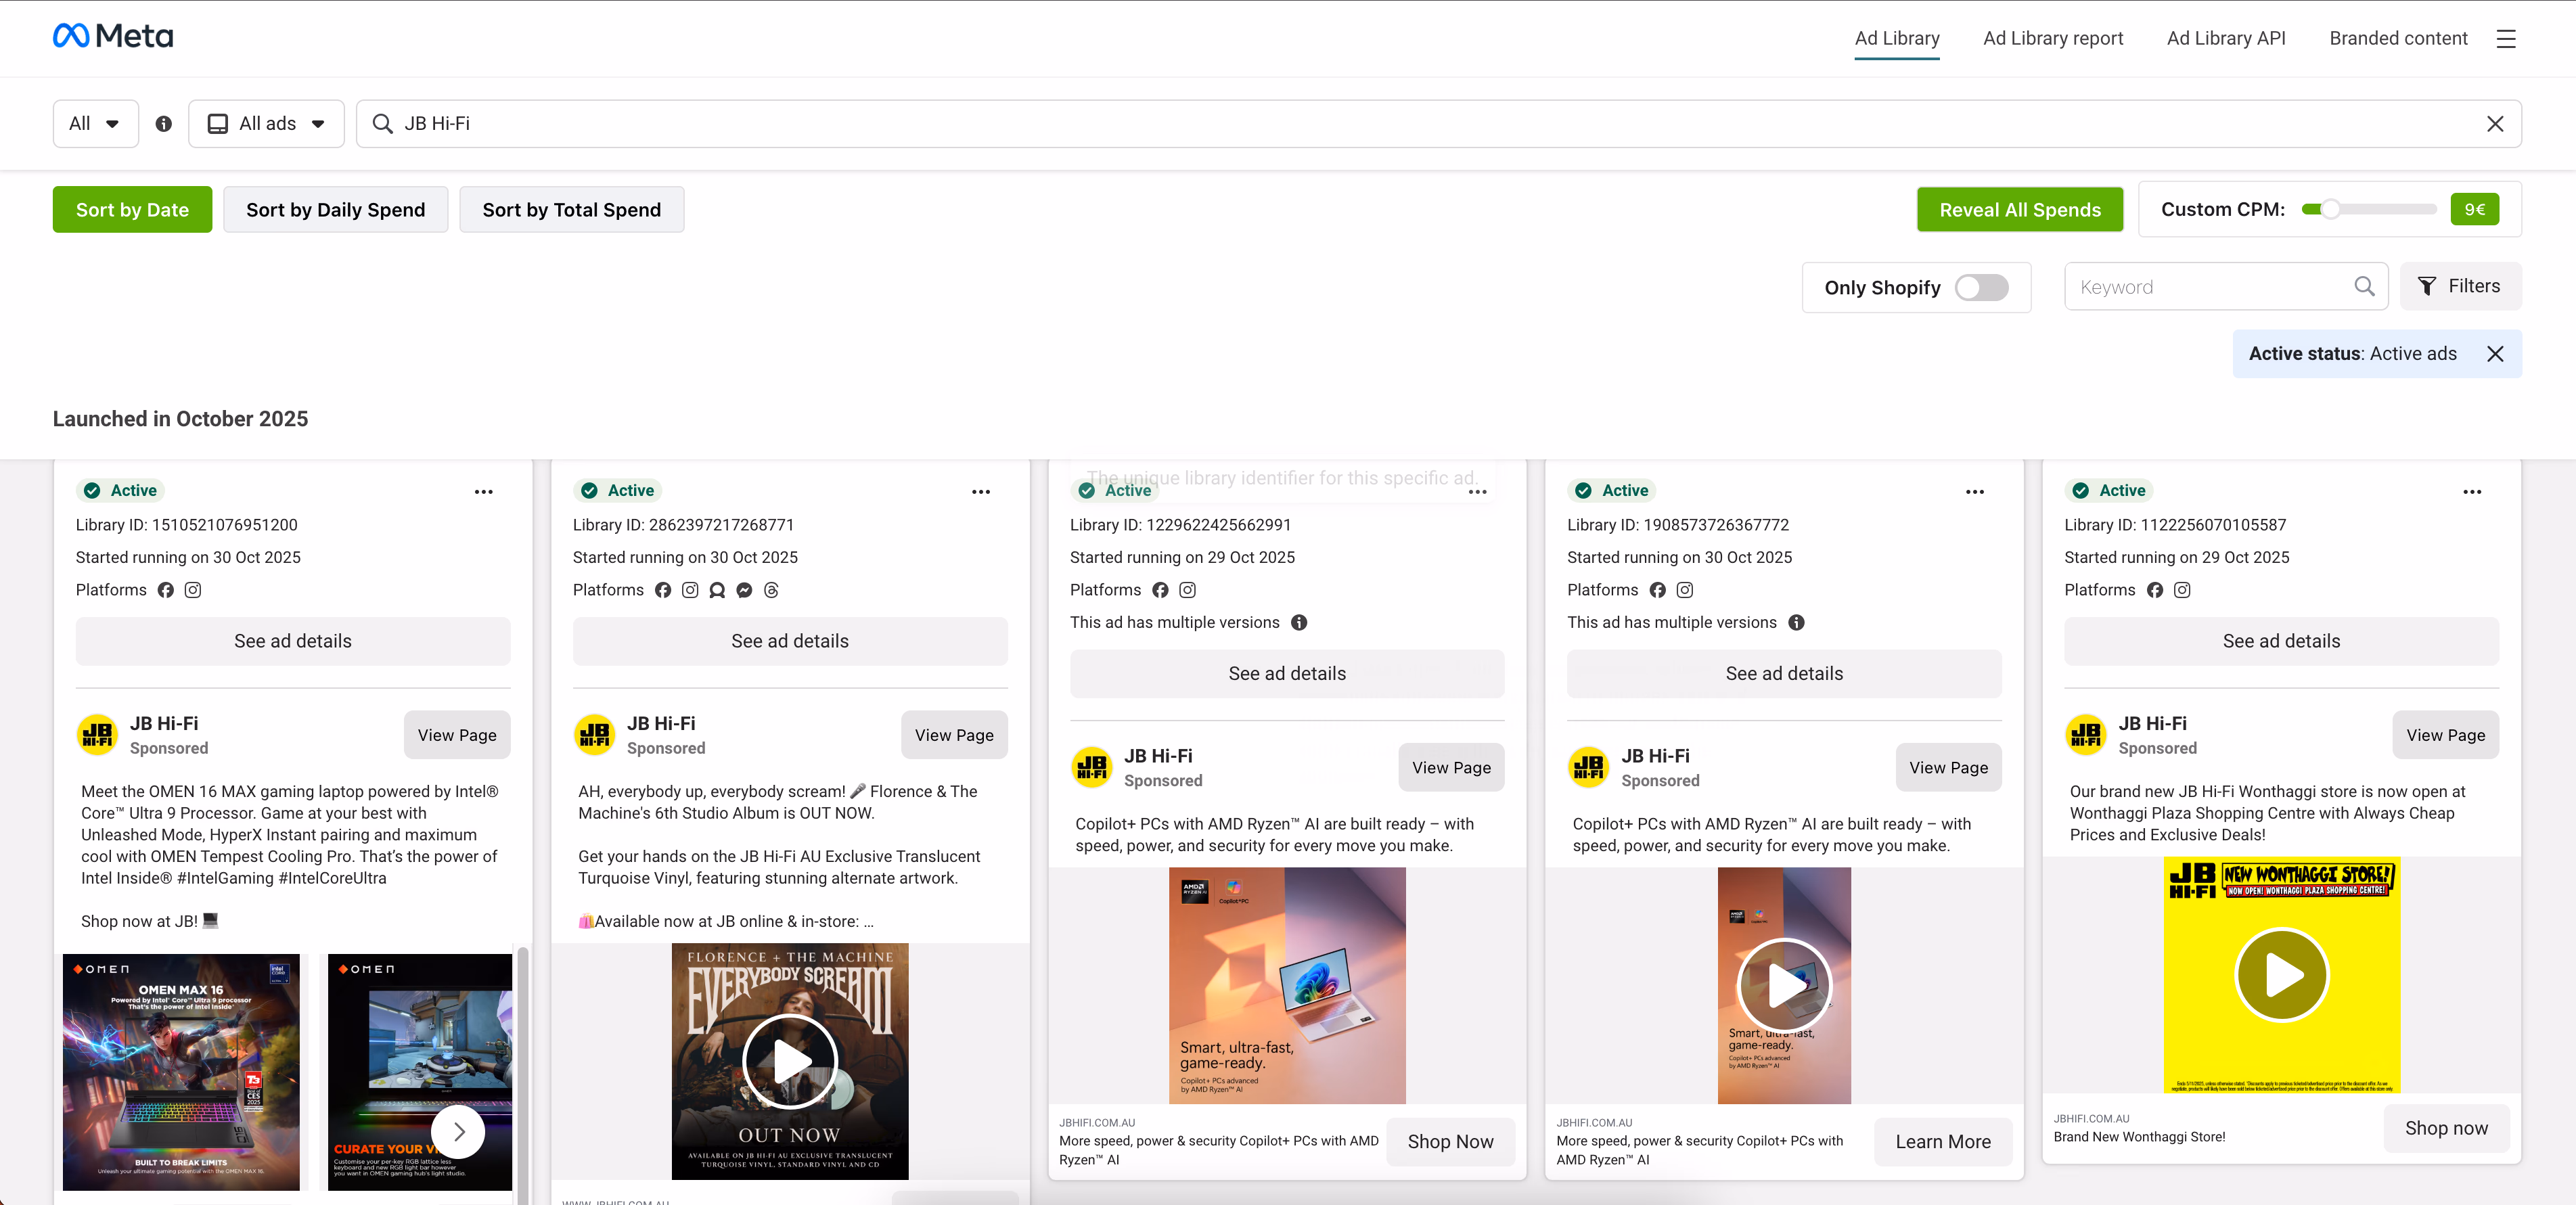Clear the JB Hi-Fi search text

point(2494,124)
